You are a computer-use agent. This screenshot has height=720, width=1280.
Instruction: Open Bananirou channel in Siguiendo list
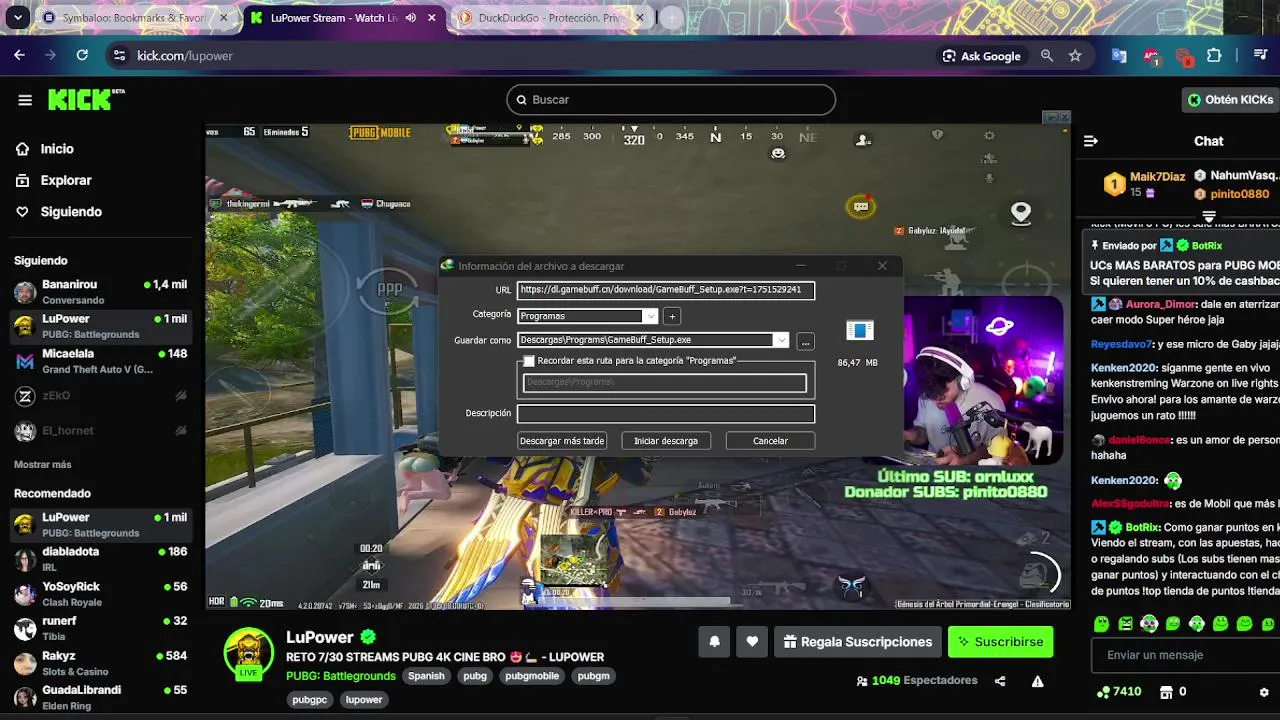point(99,292)
